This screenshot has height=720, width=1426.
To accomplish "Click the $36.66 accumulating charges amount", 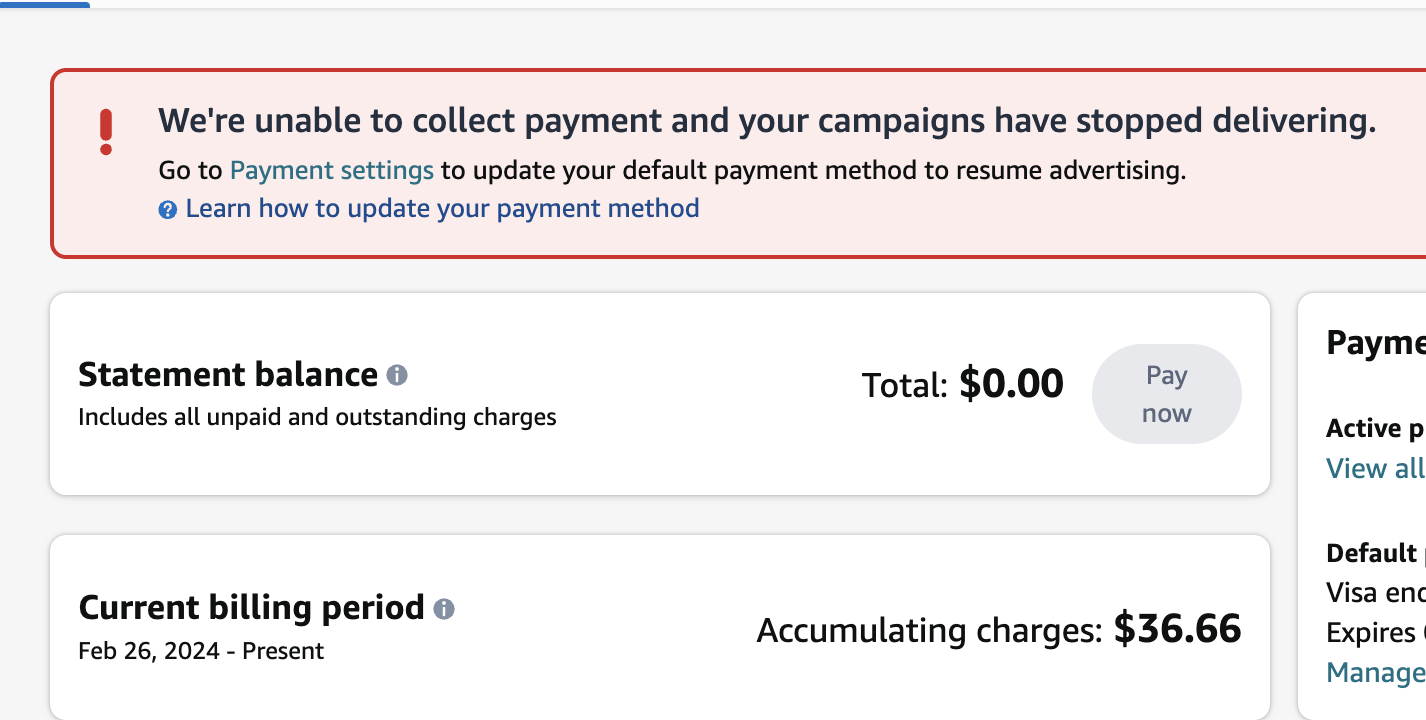I will pos(1178,628).
